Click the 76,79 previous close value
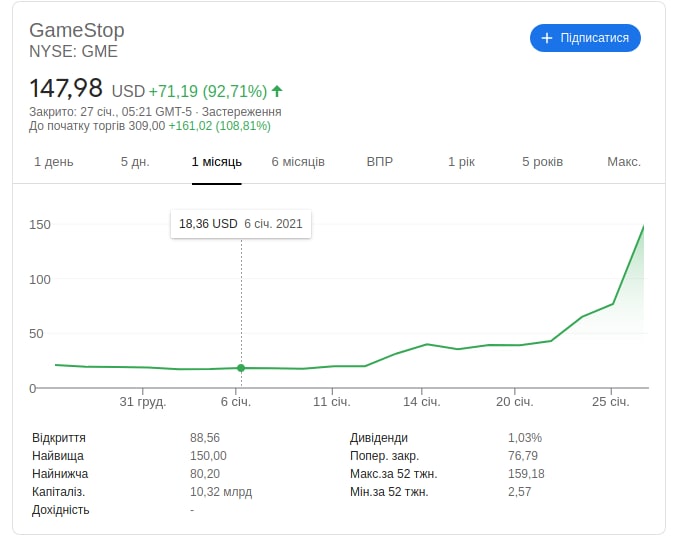676x542 pixels. [x=523, y=456]
